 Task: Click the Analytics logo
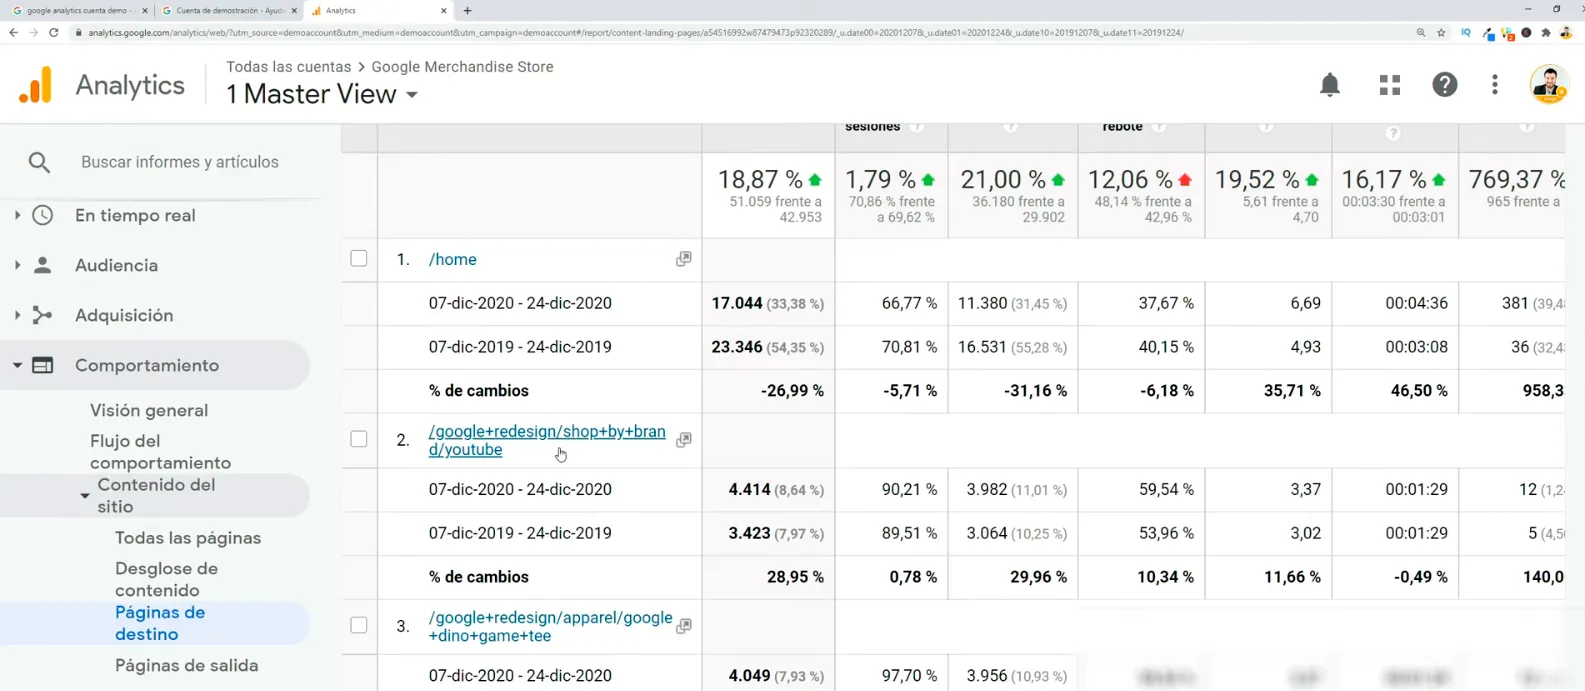(x=36, y=85)
